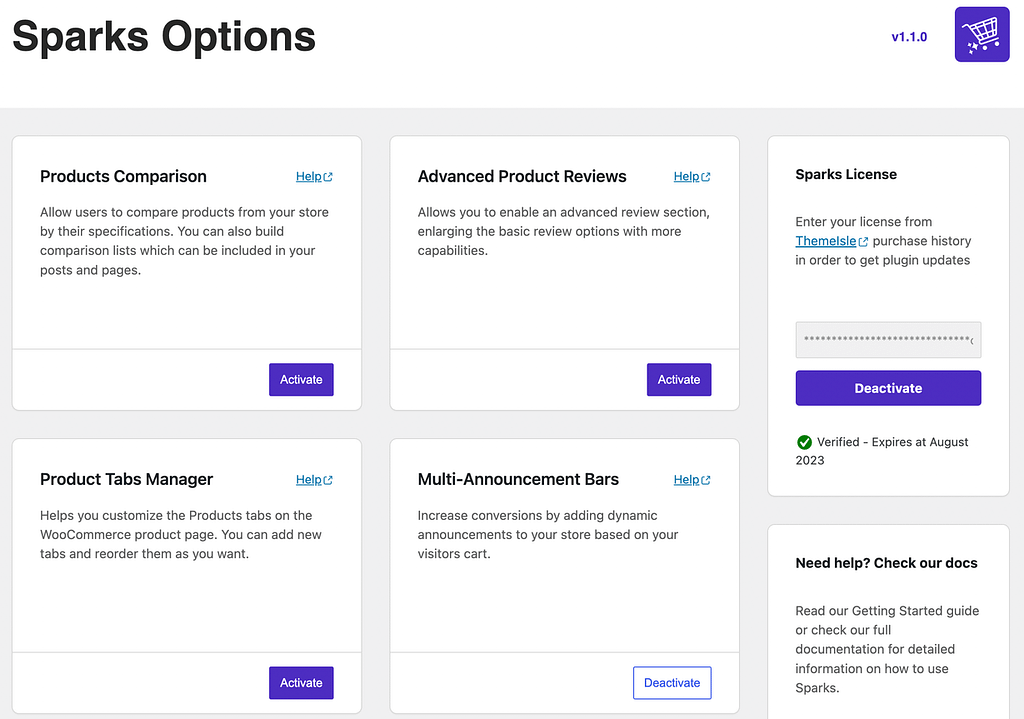Screen dimensions: 1024x719
Task: Activate the Products Comparison module
Action: pos(301,379)
